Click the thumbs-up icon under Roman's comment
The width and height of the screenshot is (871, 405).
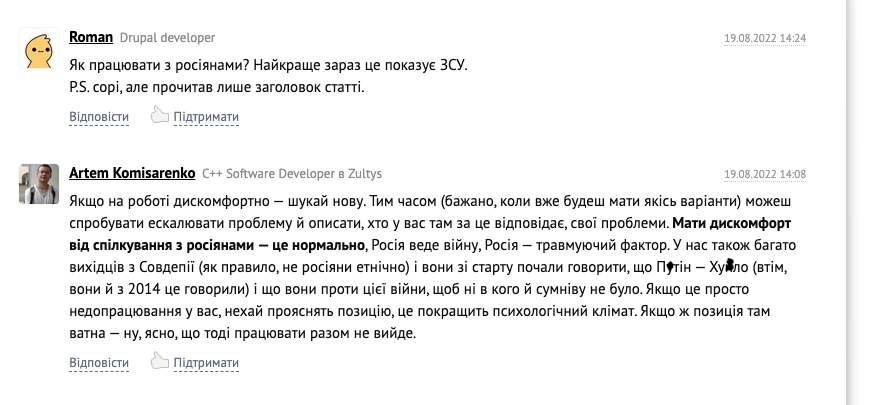click(x=159, y=115)
